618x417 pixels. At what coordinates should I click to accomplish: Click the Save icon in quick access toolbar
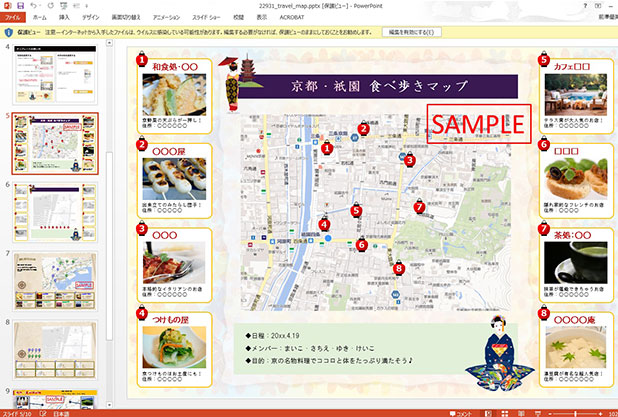tap(20, 6)
